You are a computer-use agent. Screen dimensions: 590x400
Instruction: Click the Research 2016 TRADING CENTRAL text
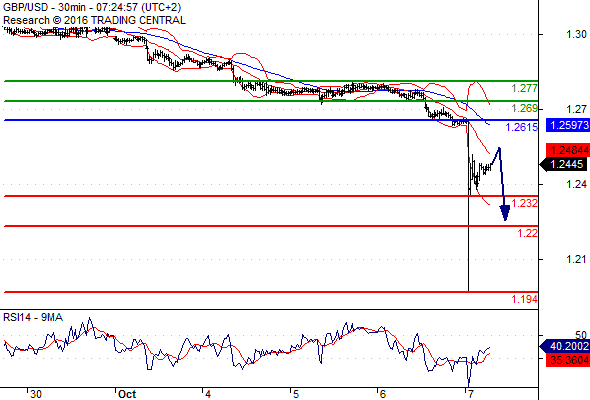point(94,20)
